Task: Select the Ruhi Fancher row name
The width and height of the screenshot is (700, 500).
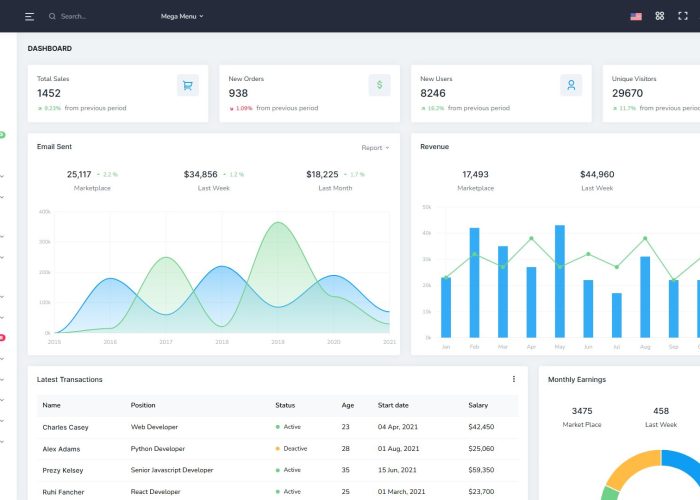Action: coord(63,492)
